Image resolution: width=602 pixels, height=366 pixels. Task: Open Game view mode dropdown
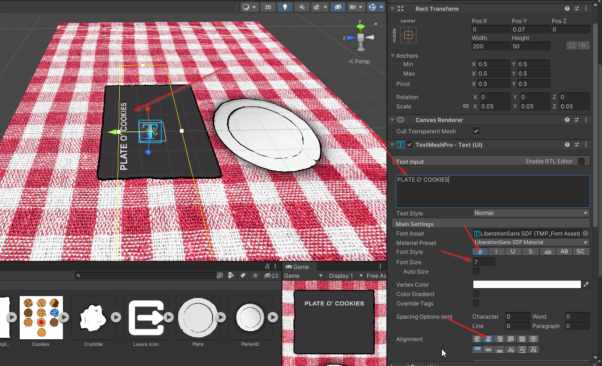point(303,276)
